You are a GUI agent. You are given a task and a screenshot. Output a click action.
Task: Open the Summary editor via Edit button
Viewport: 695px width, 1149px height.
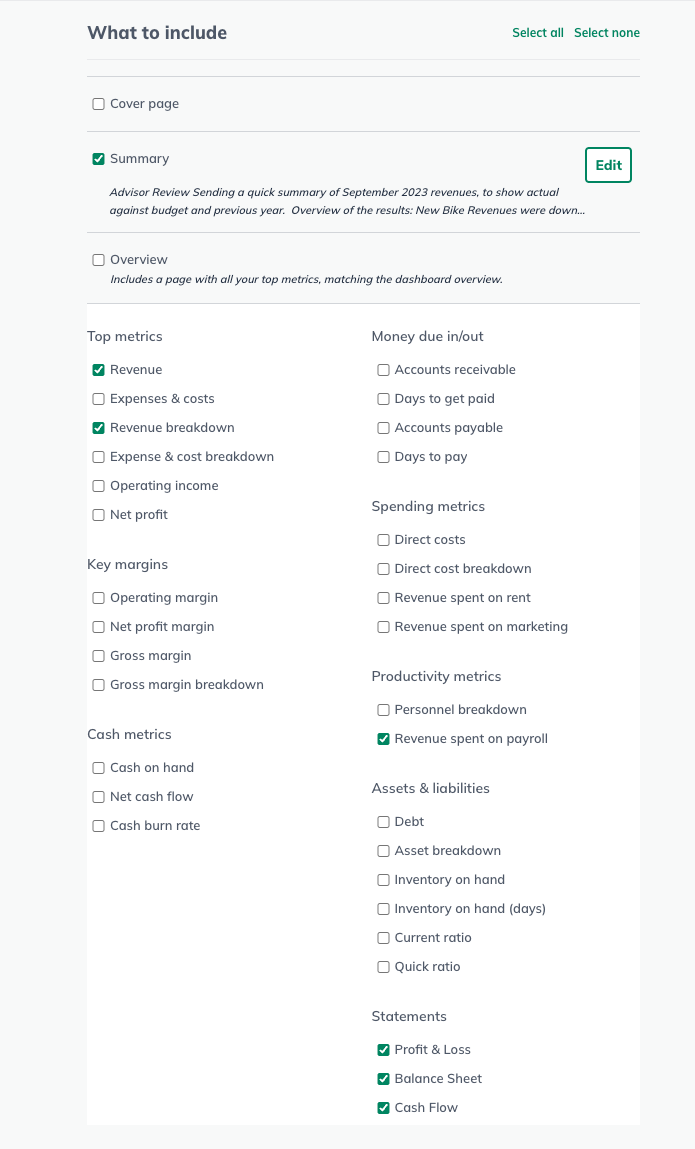point(608,164)
